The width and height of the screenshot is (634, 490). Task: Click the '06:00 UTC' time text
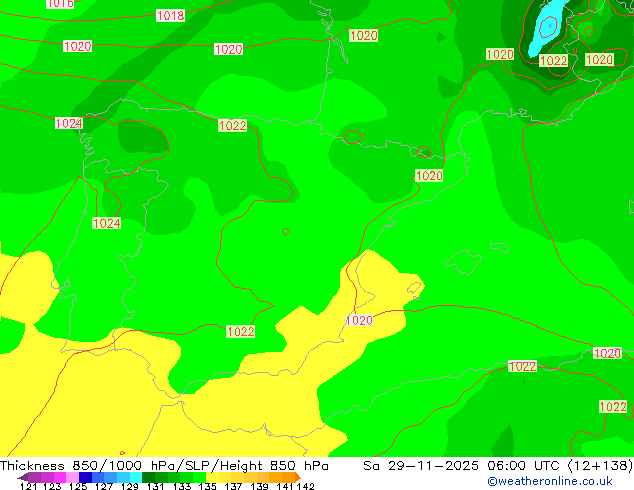tap(523, 466)
